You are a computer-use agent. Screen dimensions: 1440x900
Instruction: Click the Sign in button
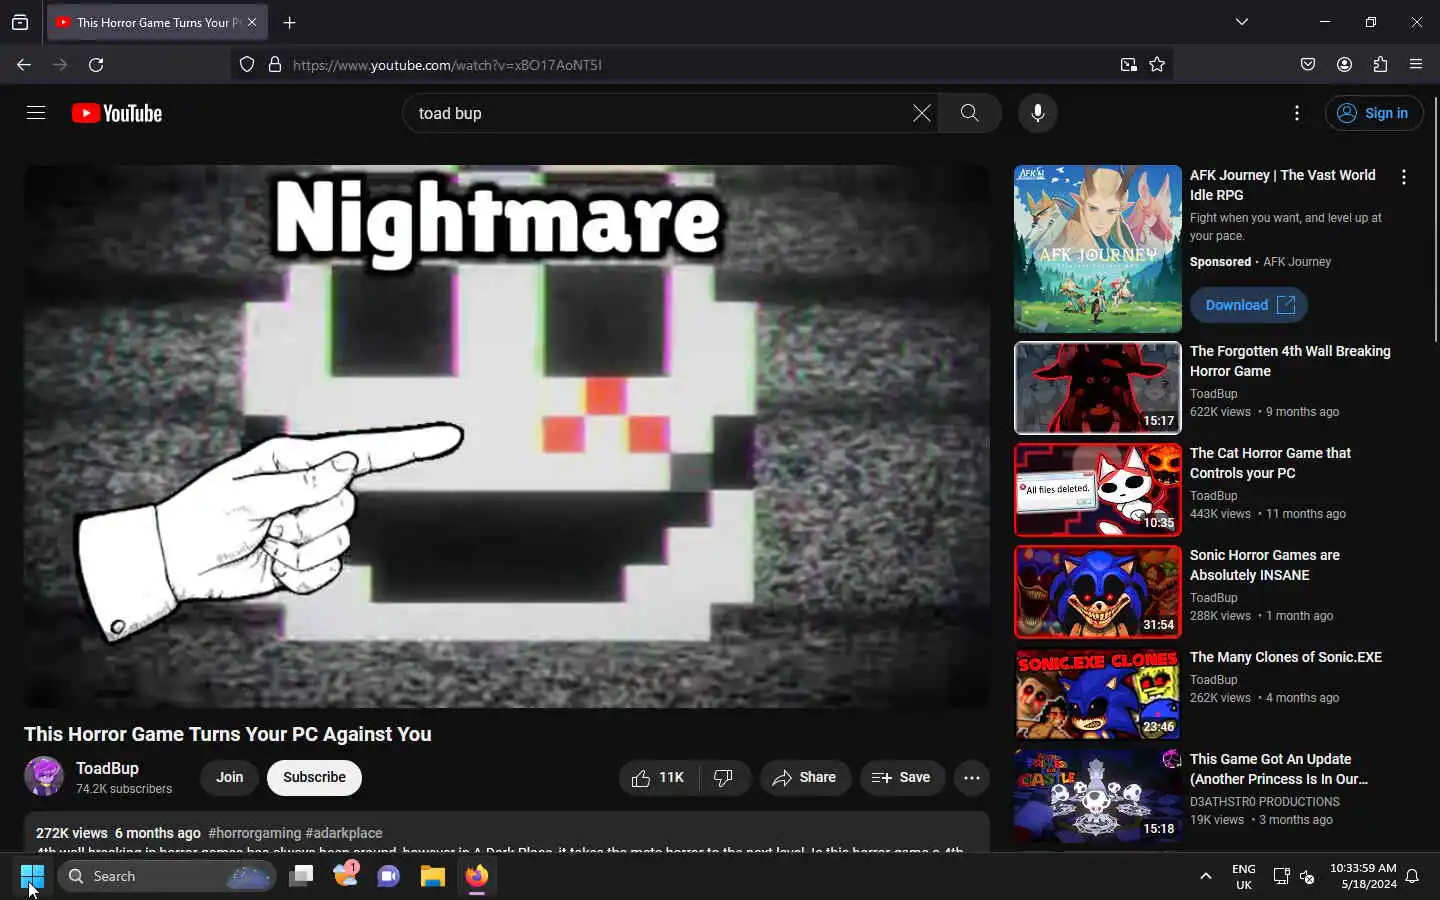(x=1373, y=113)
